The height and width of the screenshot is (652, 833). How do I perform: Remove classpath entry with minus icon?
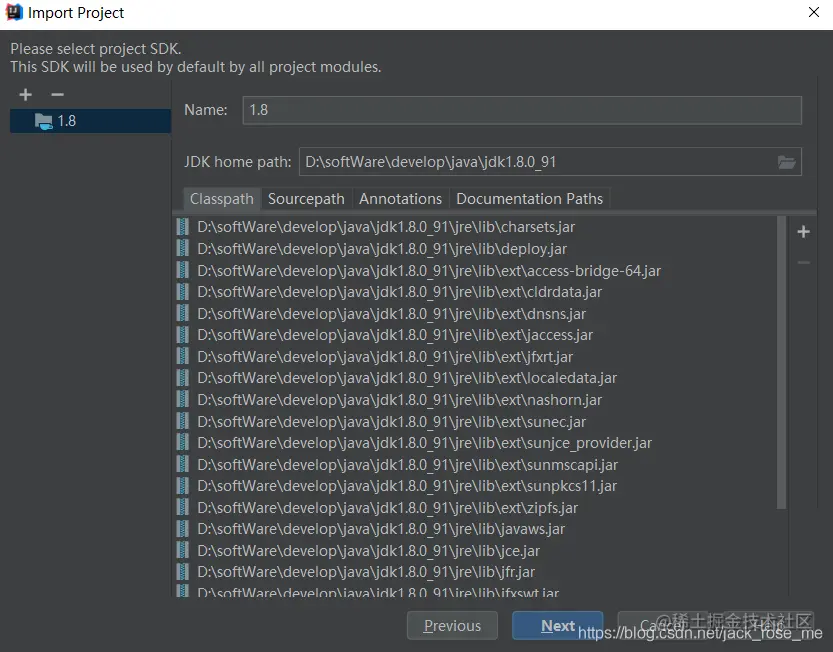(x=803, y=263)
